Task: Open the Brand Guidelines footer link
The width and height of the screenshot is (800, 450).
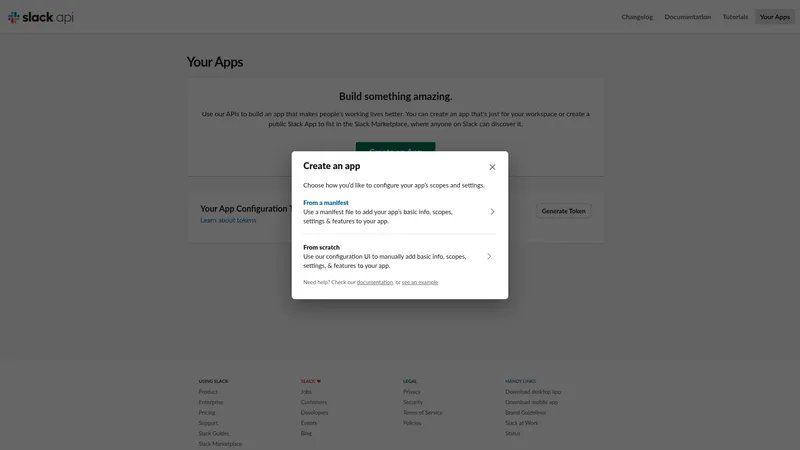Action: 526,412
